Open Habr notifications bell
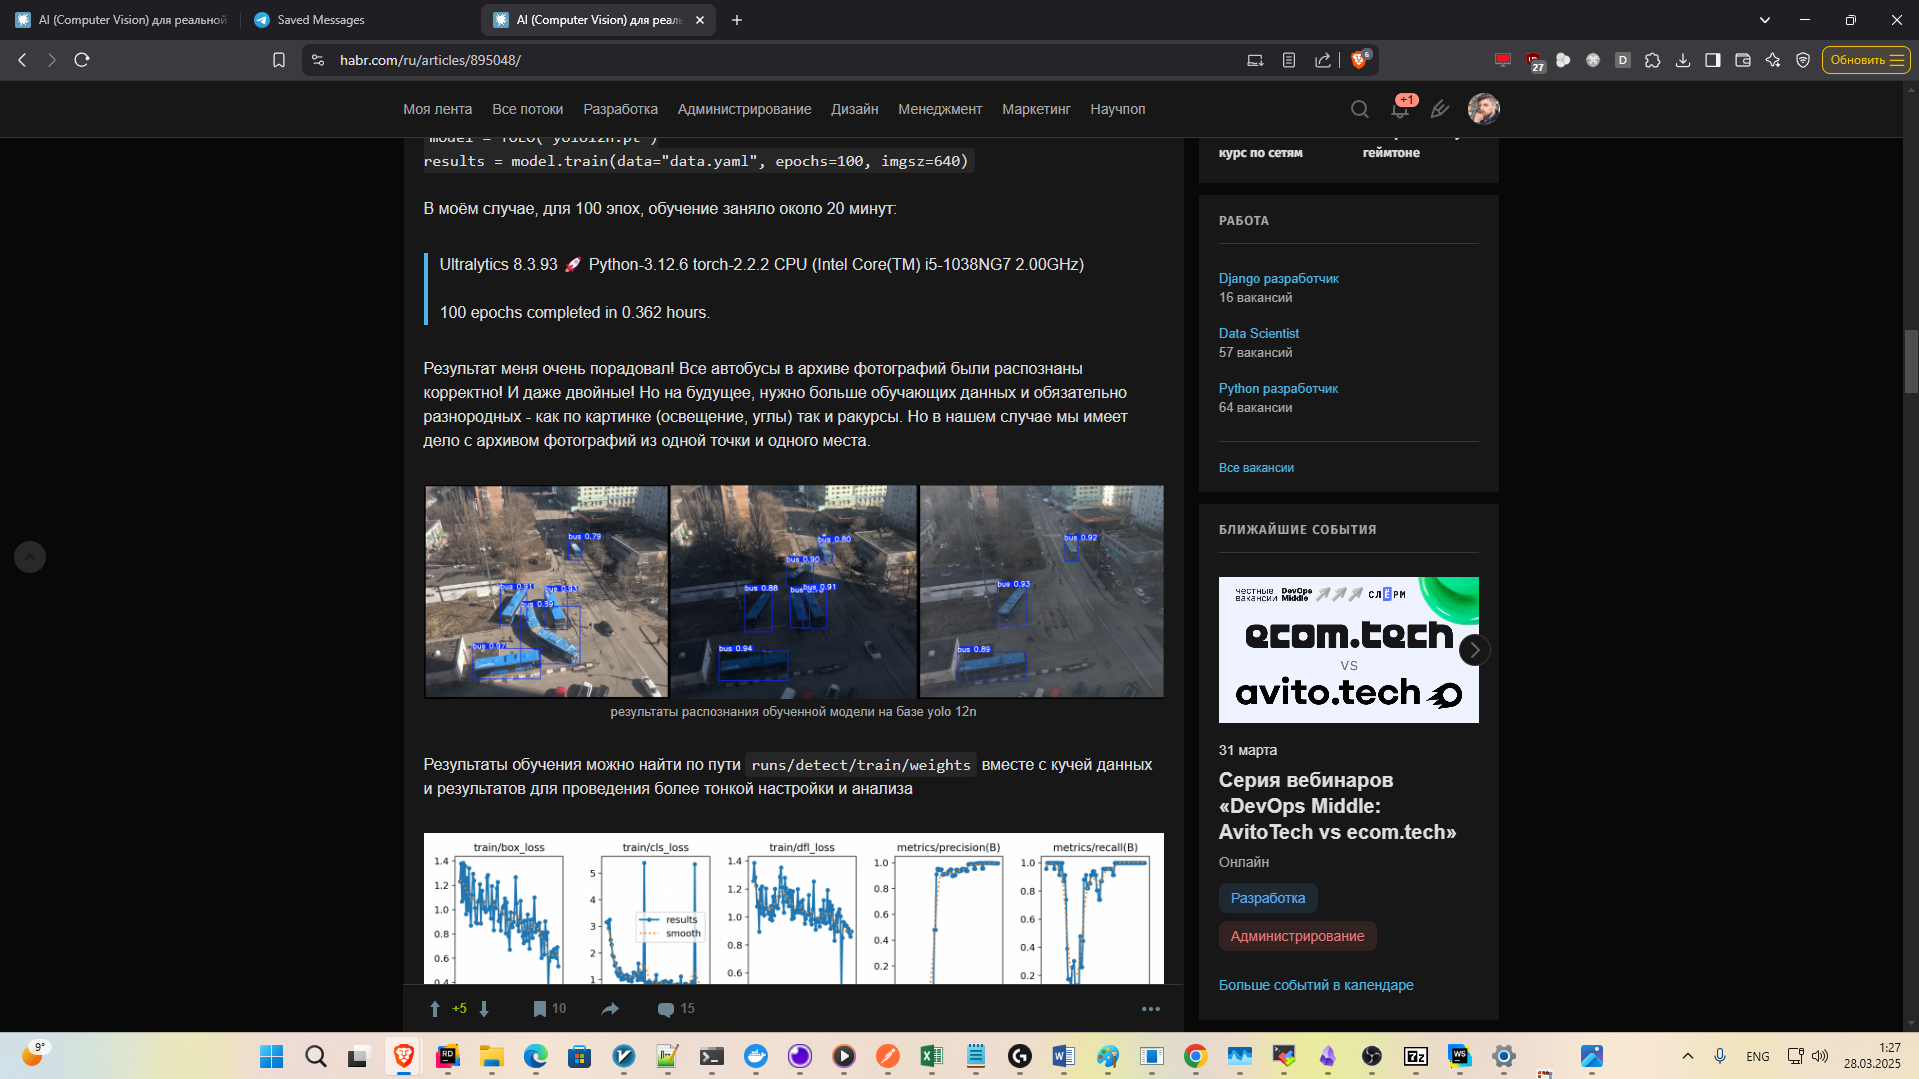The height and width of the screenshot is (1079, 1919). tap(1400, 109)
